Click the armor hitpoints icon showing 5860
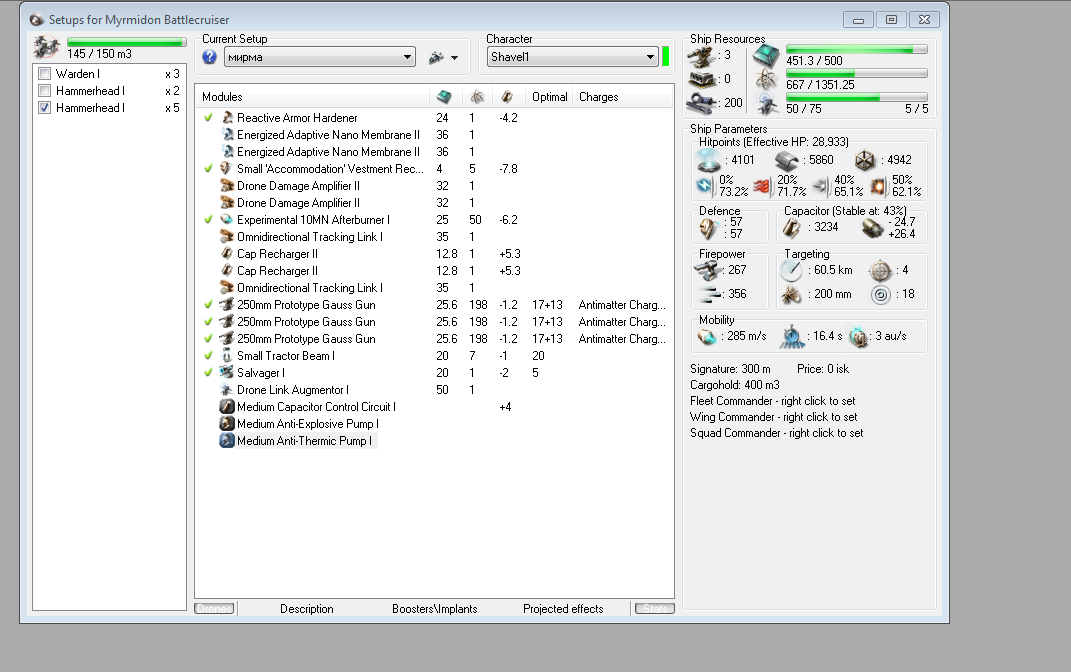This screenshot has height=672, width=1071. pyautogui.click(x=787, y=160)
